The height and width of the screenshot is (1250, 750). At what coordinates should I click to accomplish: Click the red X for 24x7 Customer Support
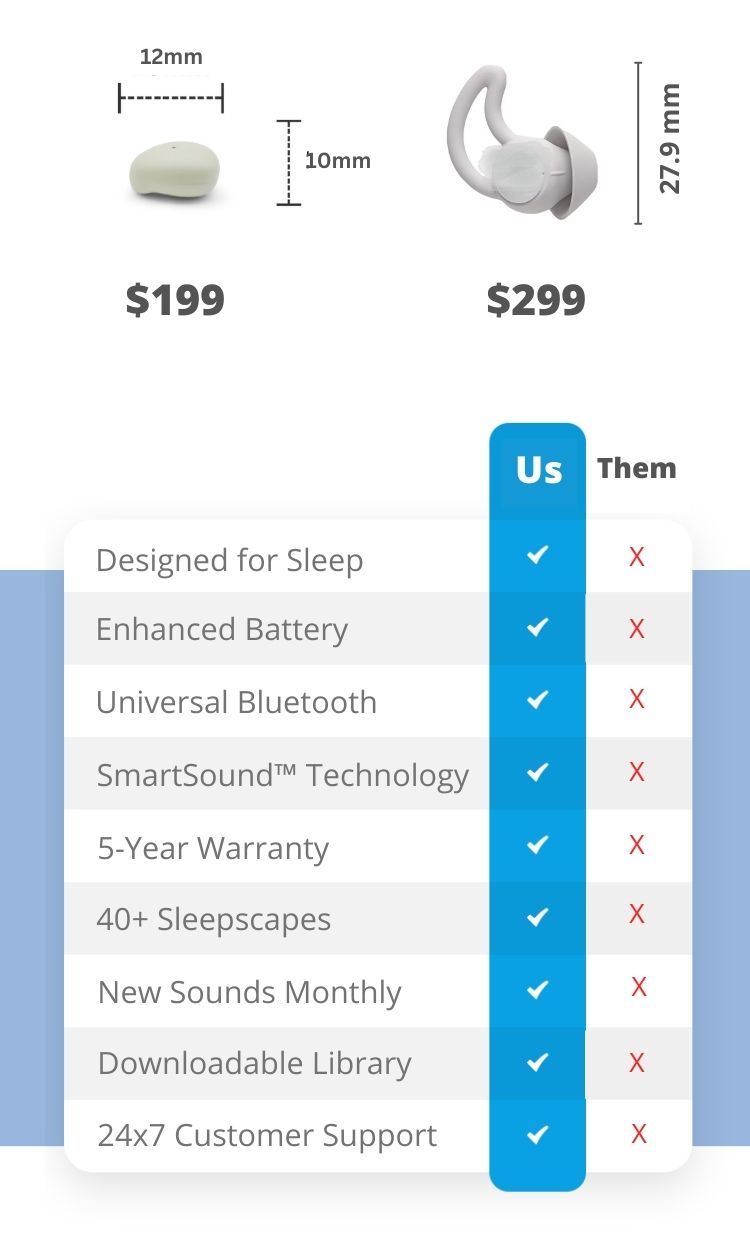(x=639, y=1133)
